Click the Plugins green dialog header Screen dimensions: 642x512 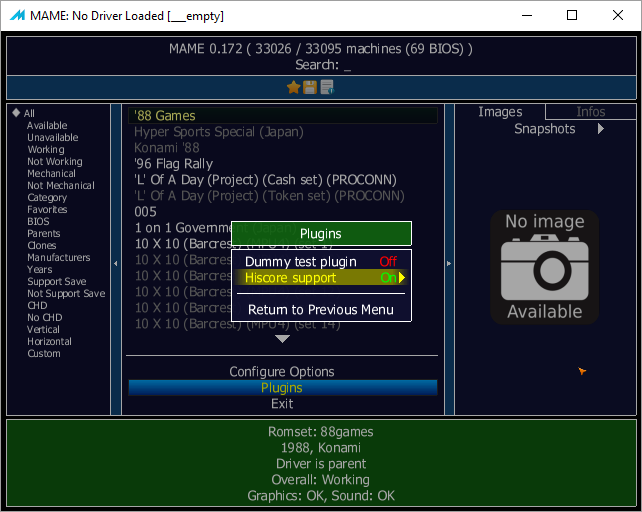tap(321, 233)
